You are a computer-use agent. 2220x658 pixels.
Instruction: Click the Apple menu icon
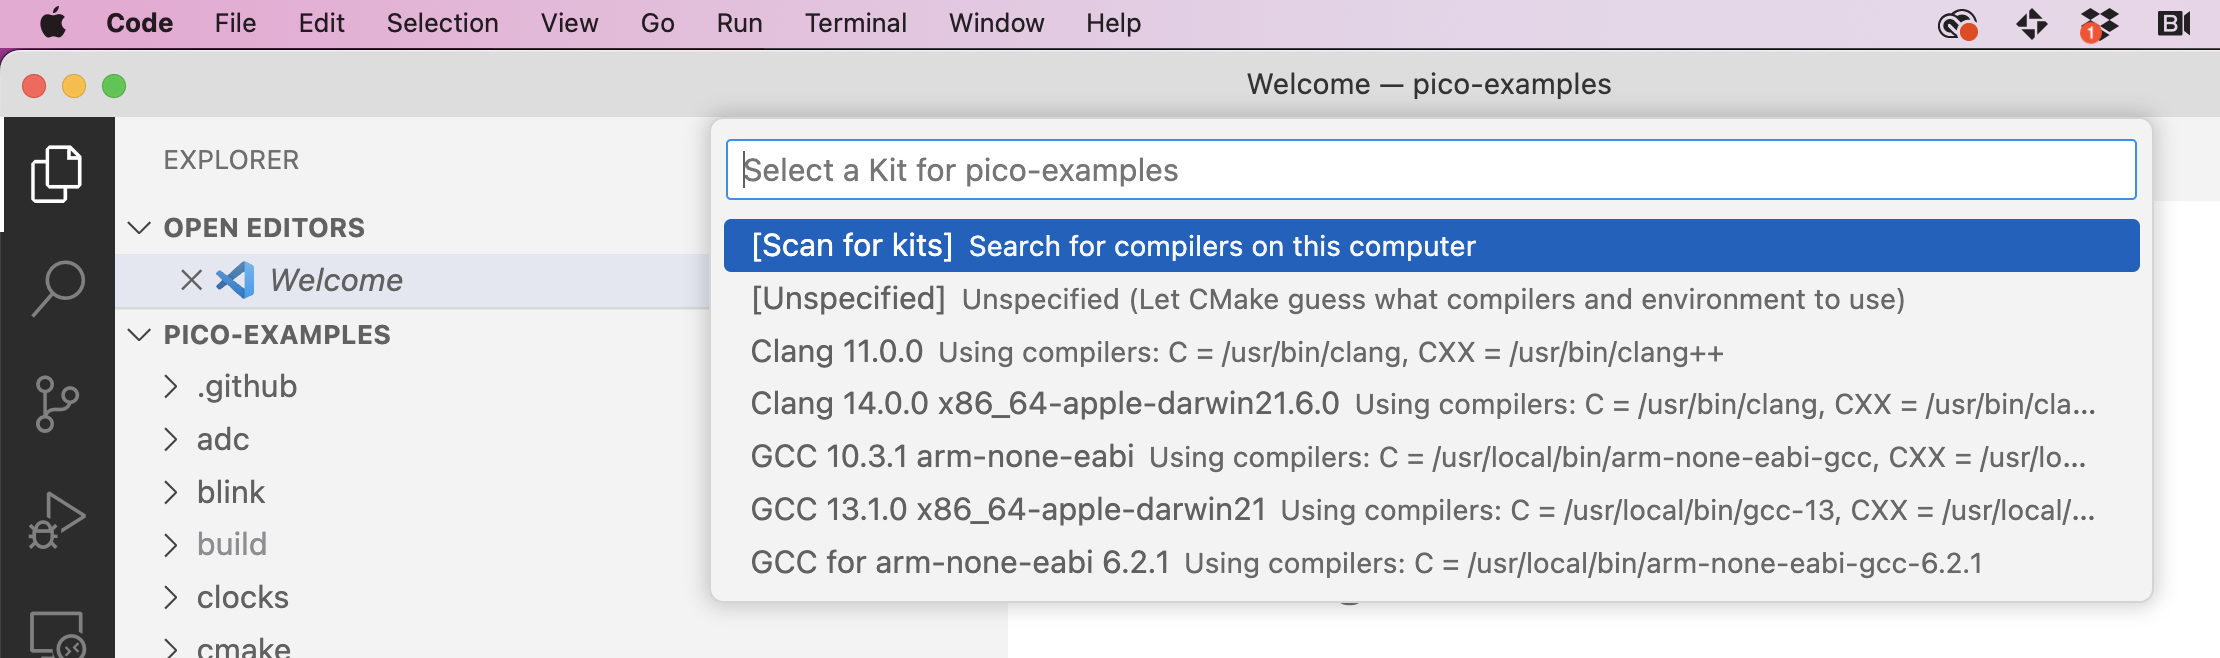53,23
